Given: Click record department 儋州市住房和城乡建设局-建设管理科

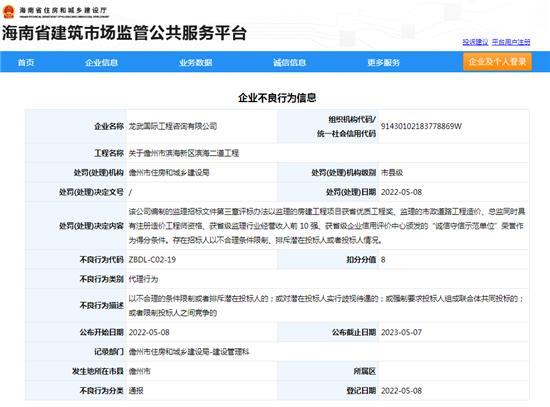Looking at the screenshot, I should 189,352.
